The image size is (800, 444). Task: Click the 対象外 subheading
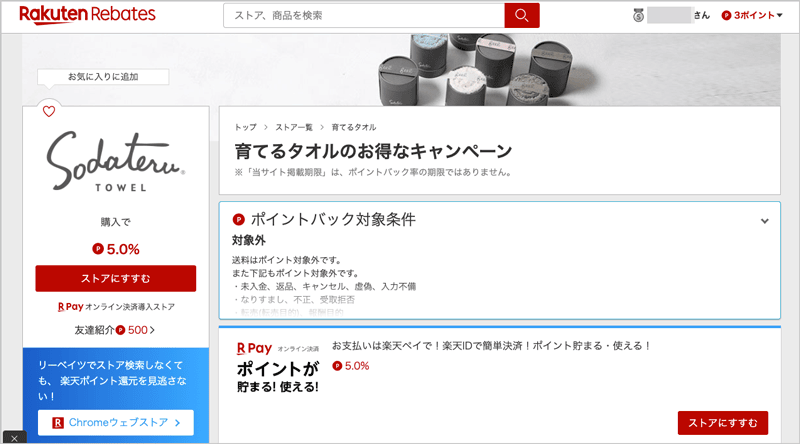[248, 240]
